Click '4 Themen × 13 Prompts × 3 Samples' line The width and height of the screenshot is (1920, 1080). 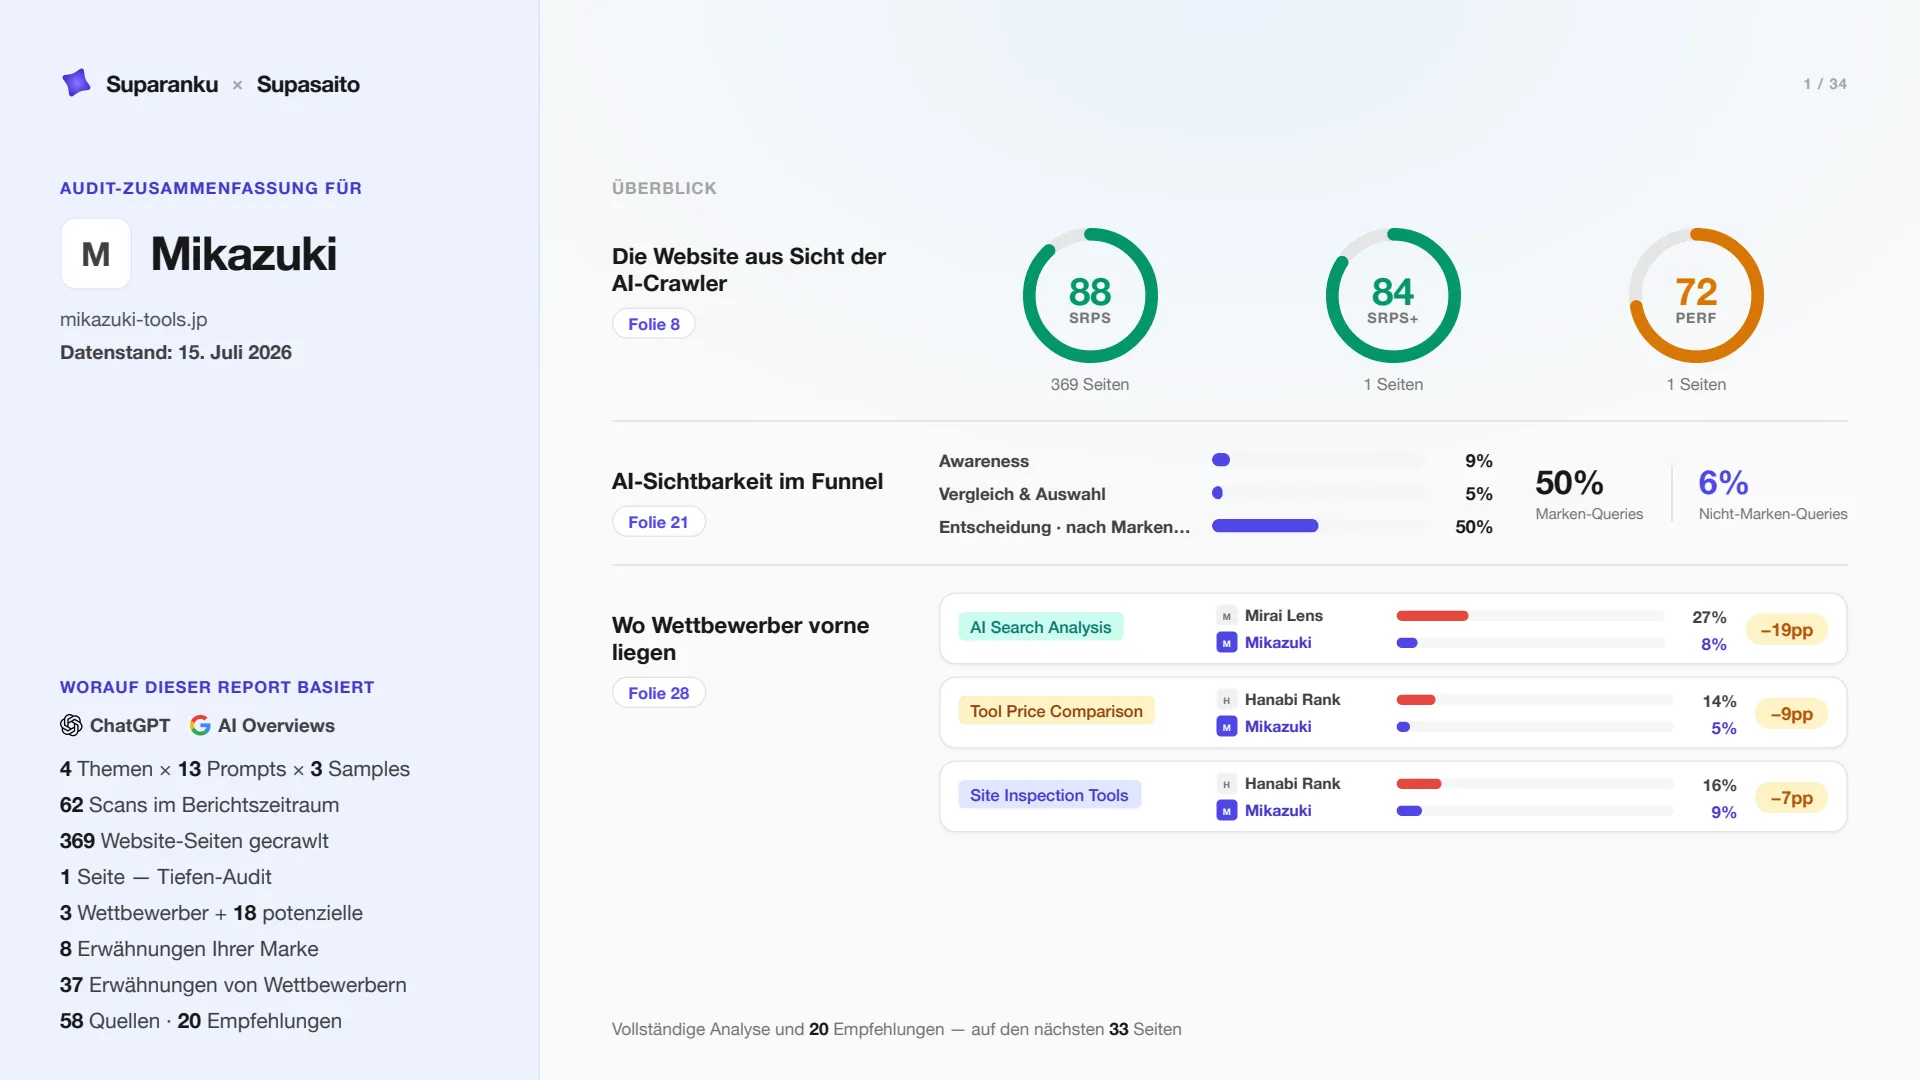click(x=235, y=769)
